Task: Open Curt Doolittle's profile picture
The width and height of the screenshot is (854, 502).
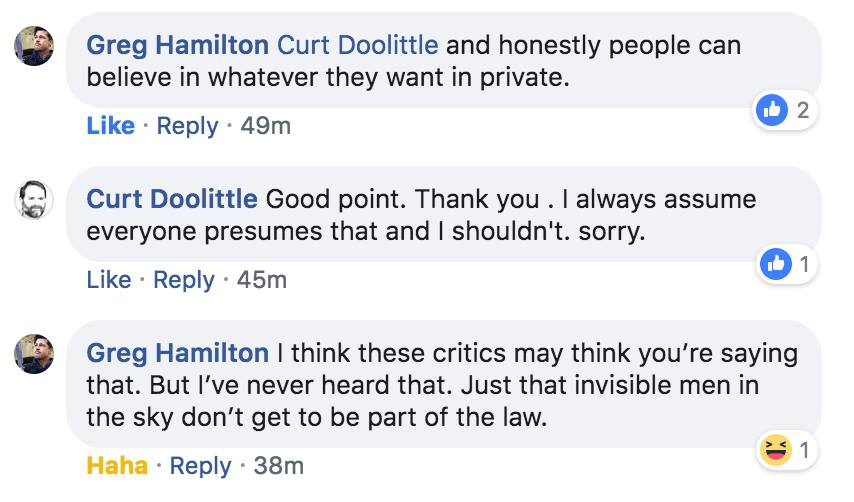Action: pos(33,200)
